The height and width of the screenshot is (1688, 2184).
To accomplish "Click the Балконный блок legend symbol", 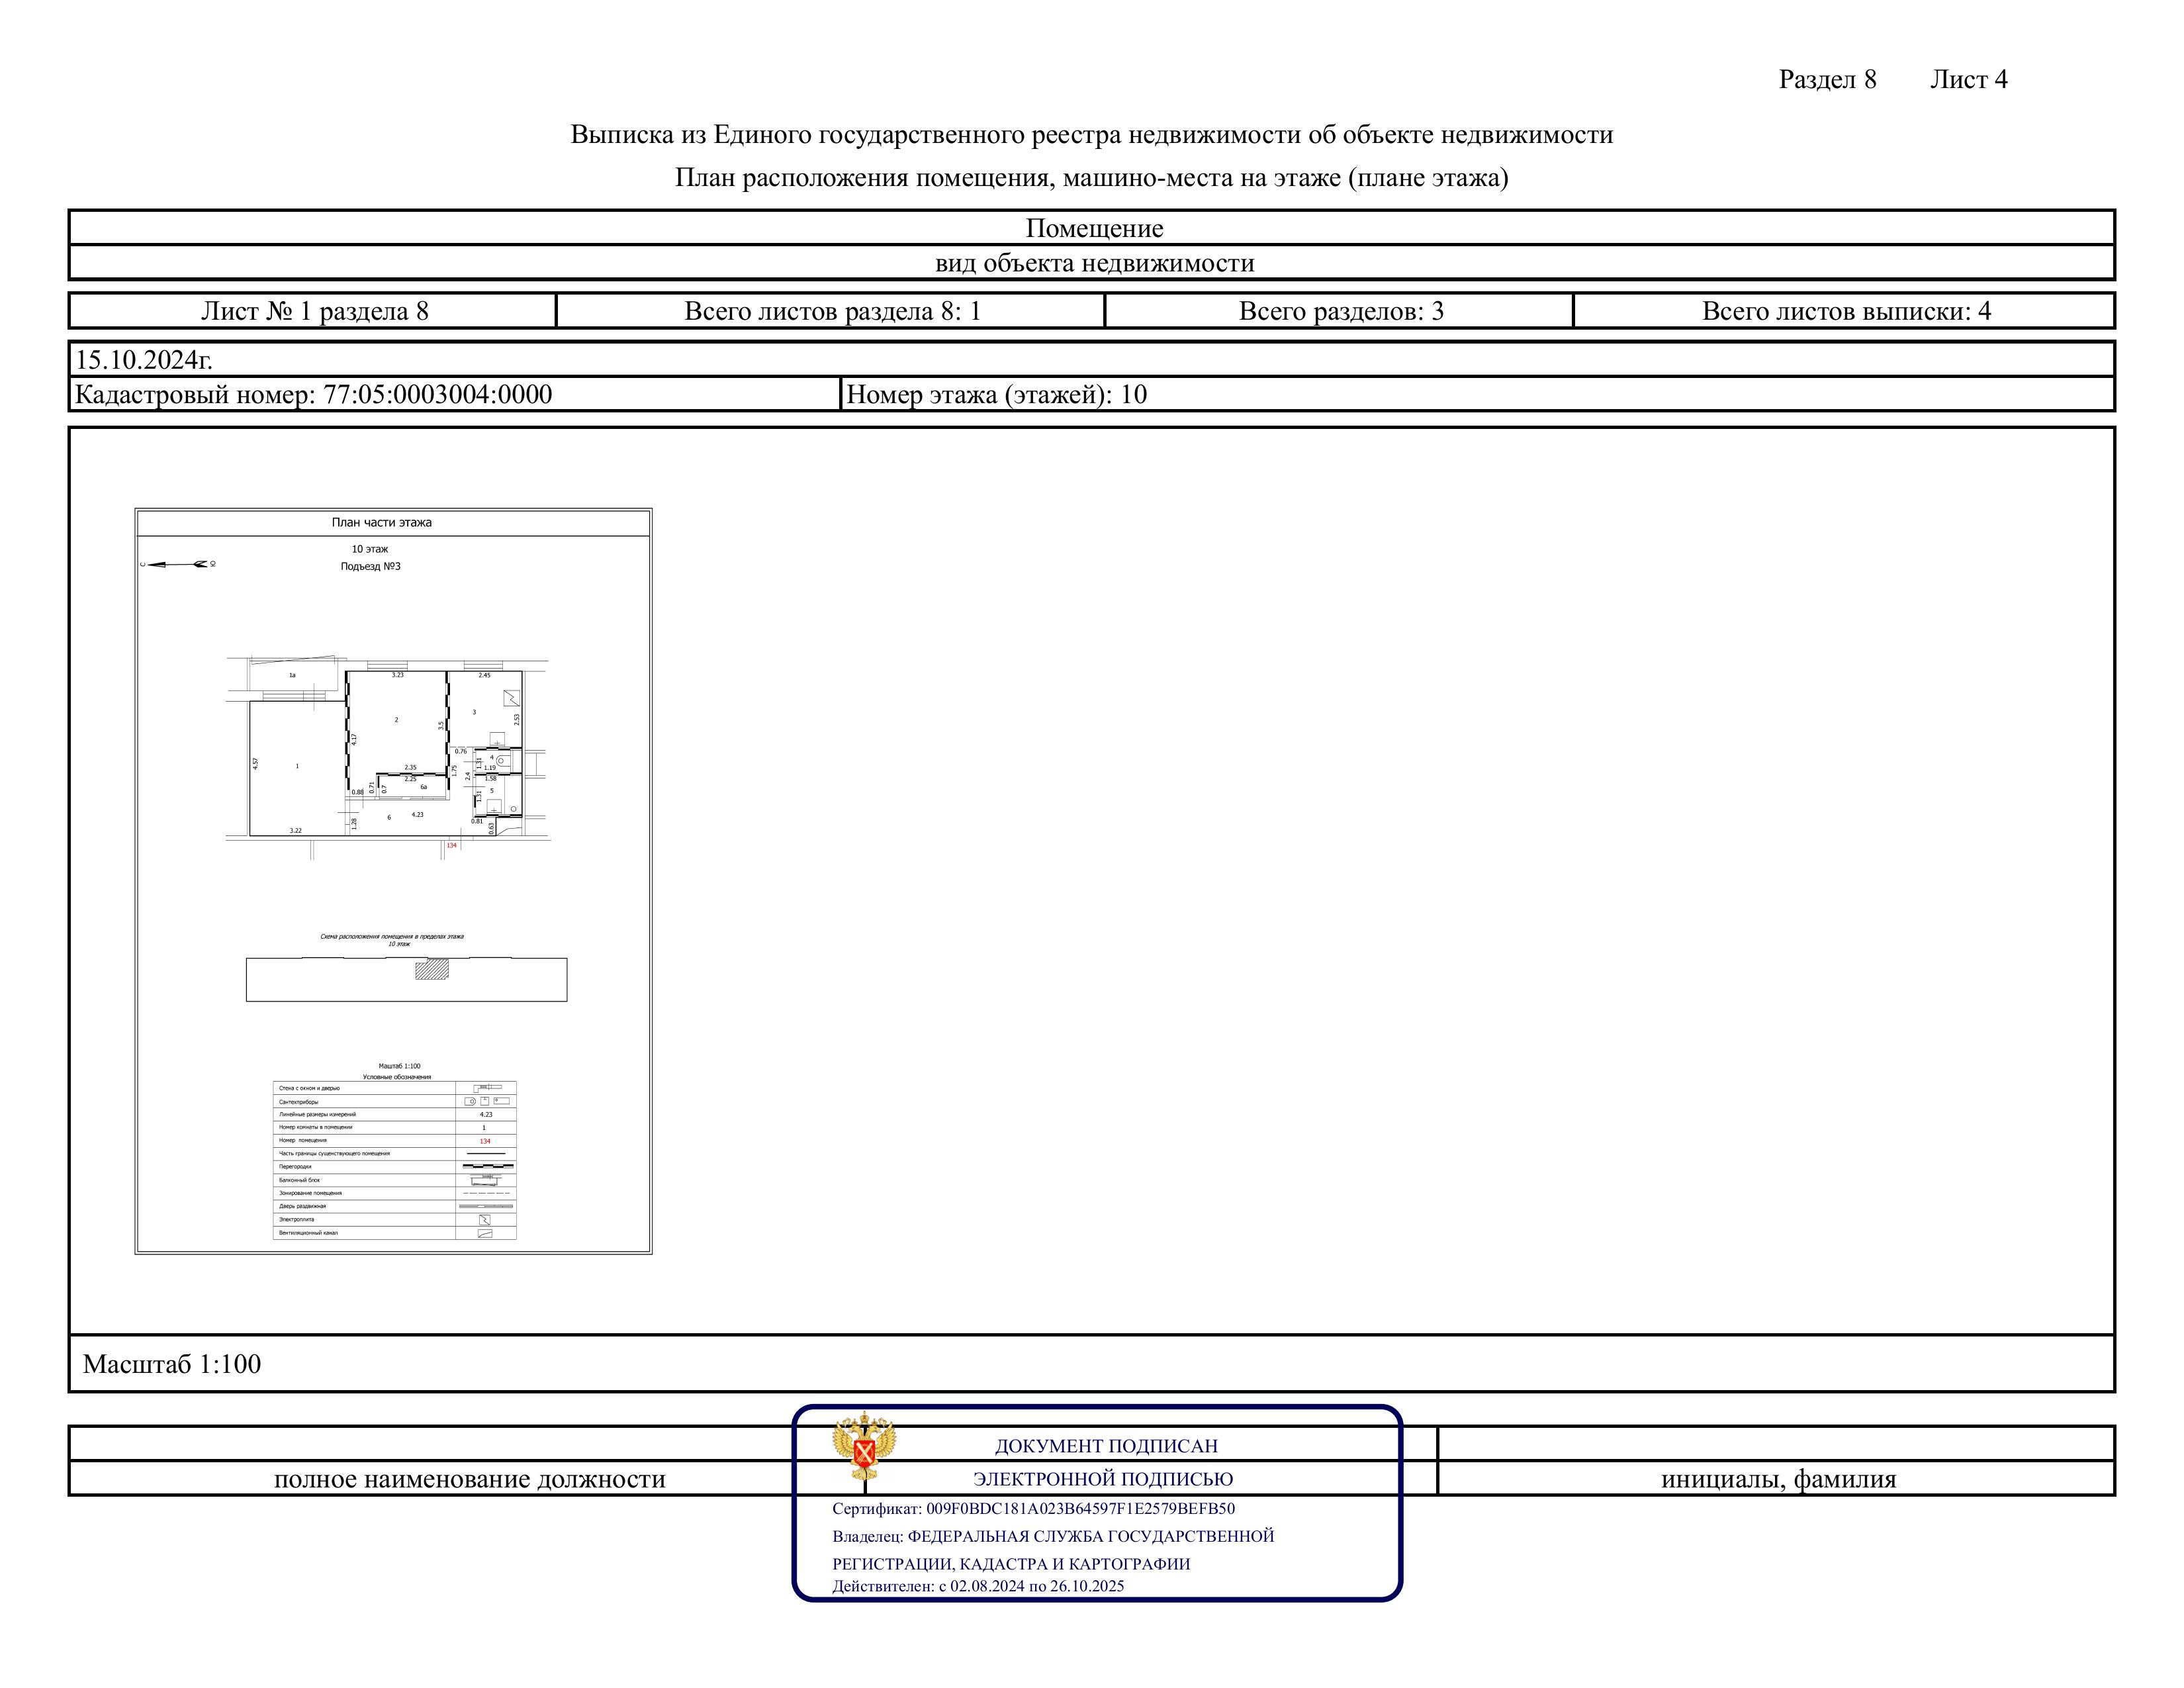I will click(x=486, y=1180).
